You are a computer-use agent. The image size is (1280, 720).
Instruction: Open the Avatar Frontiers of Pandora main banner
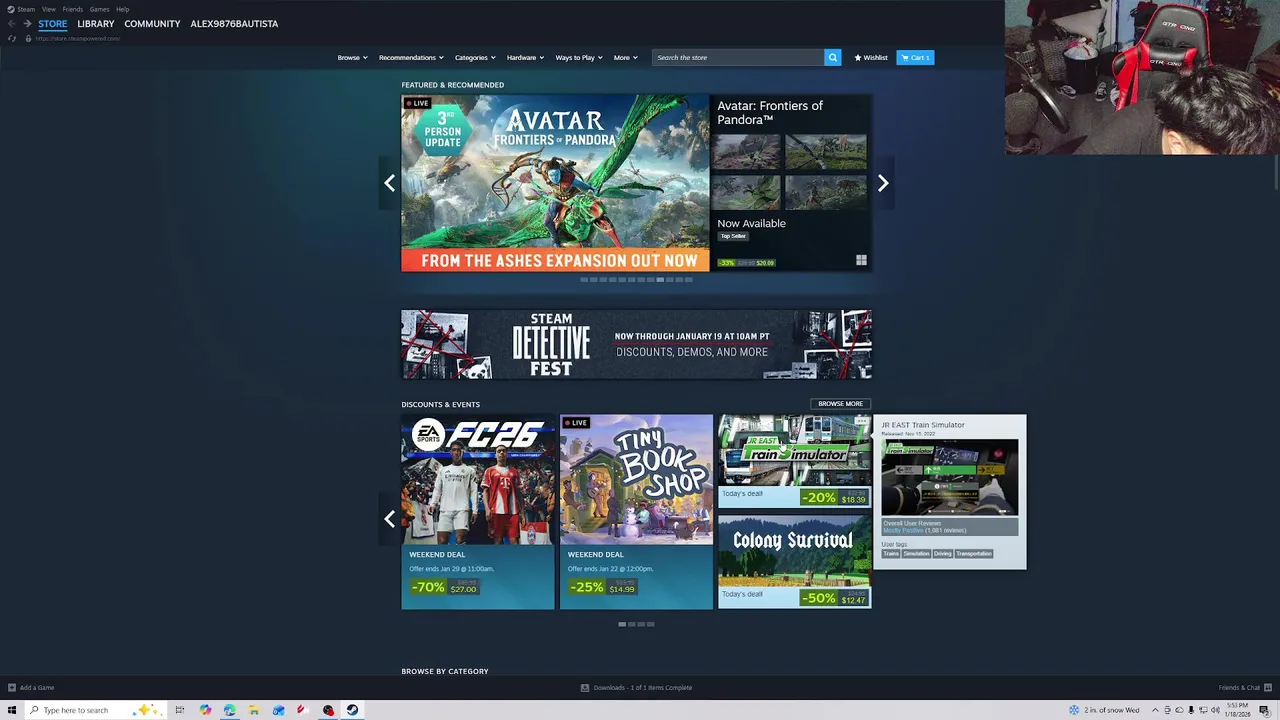tap(555, 183)
